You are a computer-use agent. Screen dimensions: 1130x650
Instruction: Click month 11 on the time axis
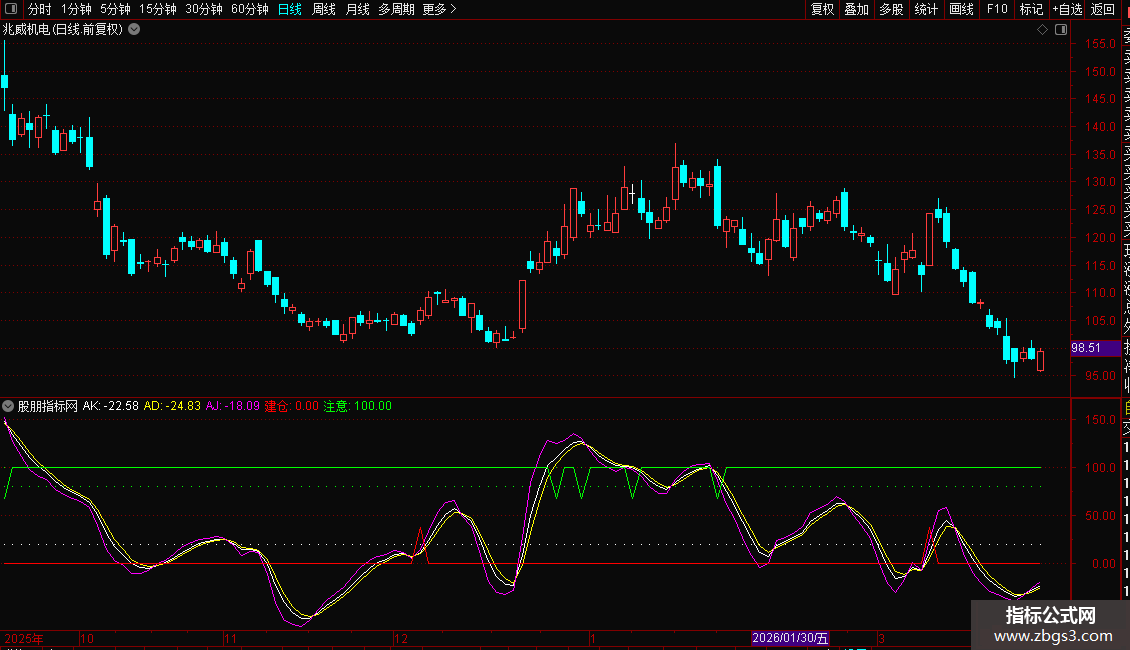[x=230, y=638]
